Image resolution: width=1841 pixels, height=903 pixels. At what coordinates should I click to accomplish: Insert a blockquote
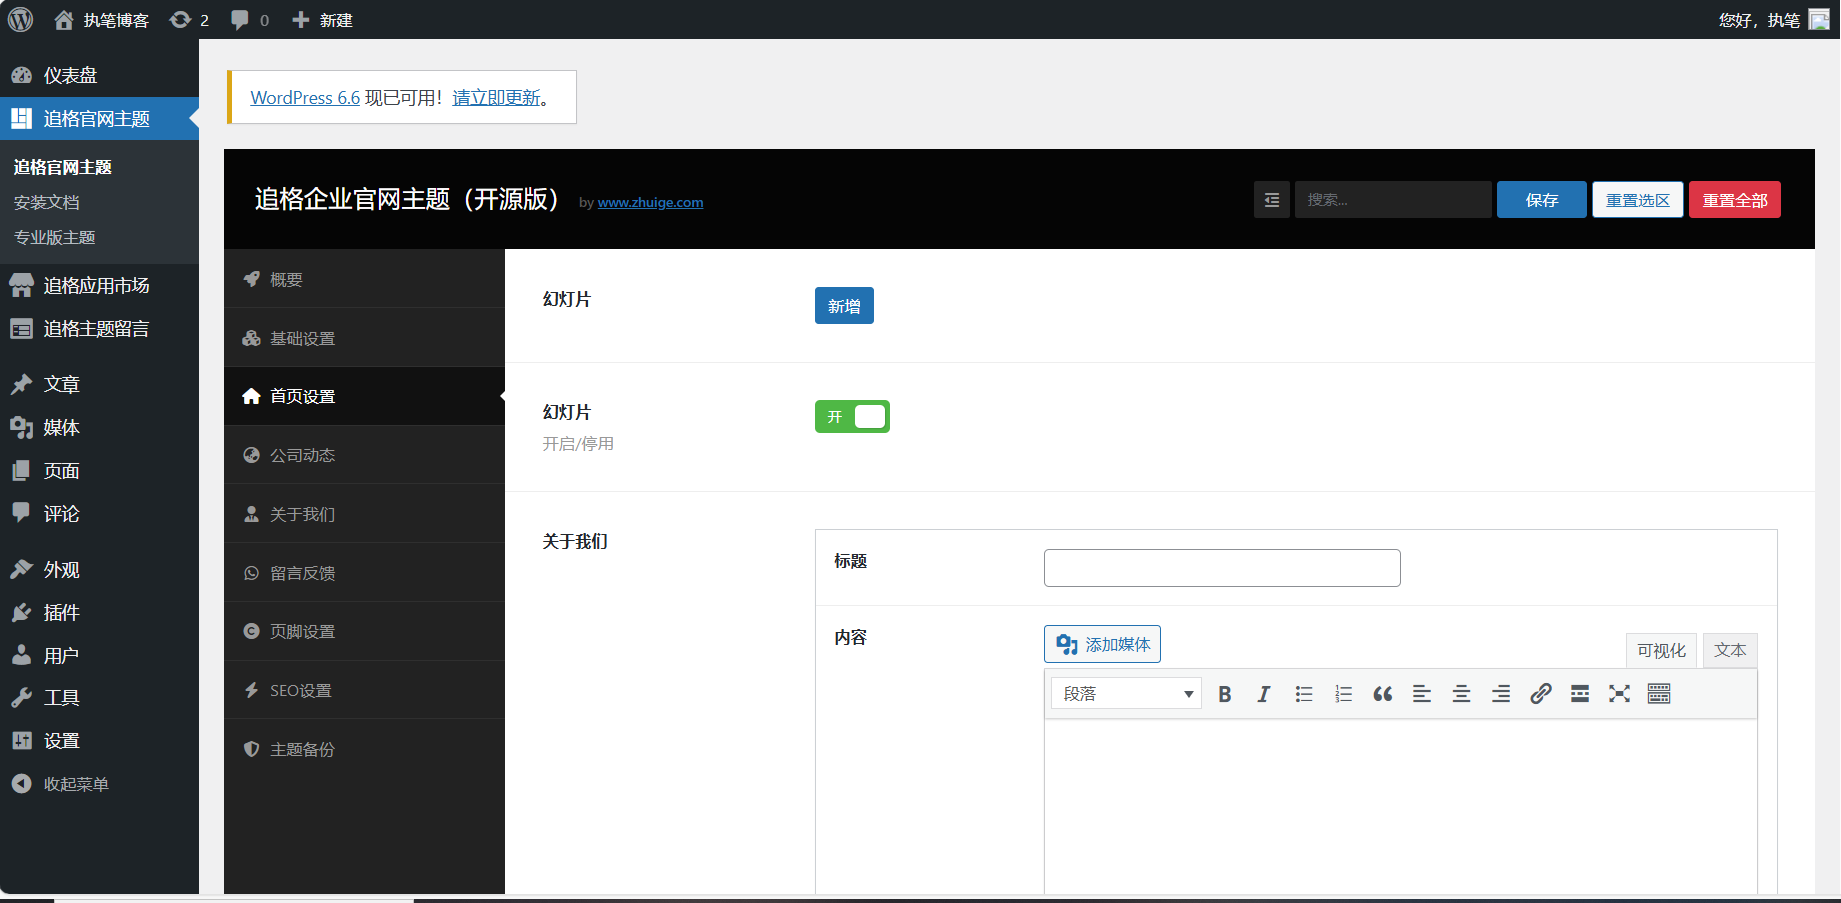tap(1383, 694)
